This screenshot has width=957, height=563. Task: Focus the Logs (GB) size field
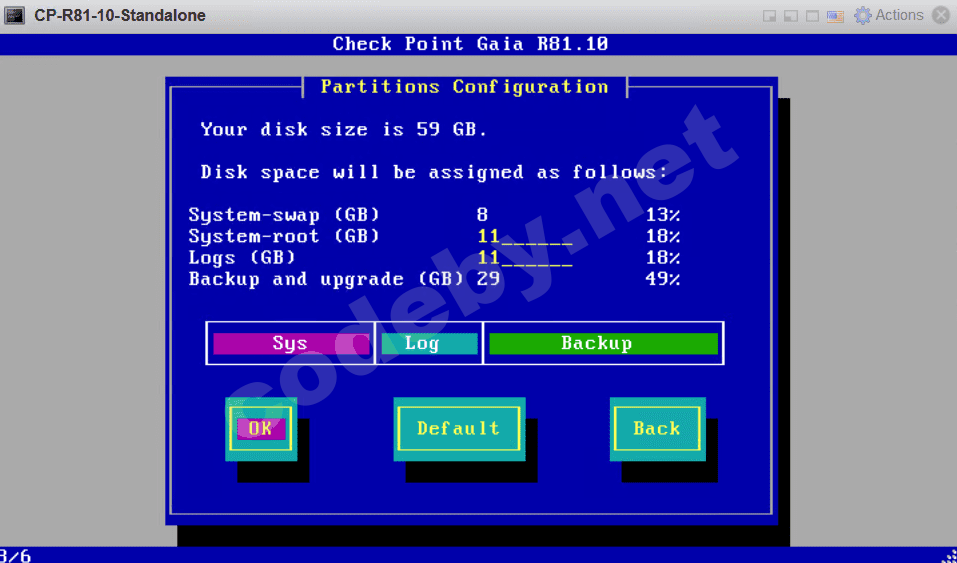coord(525,258)
